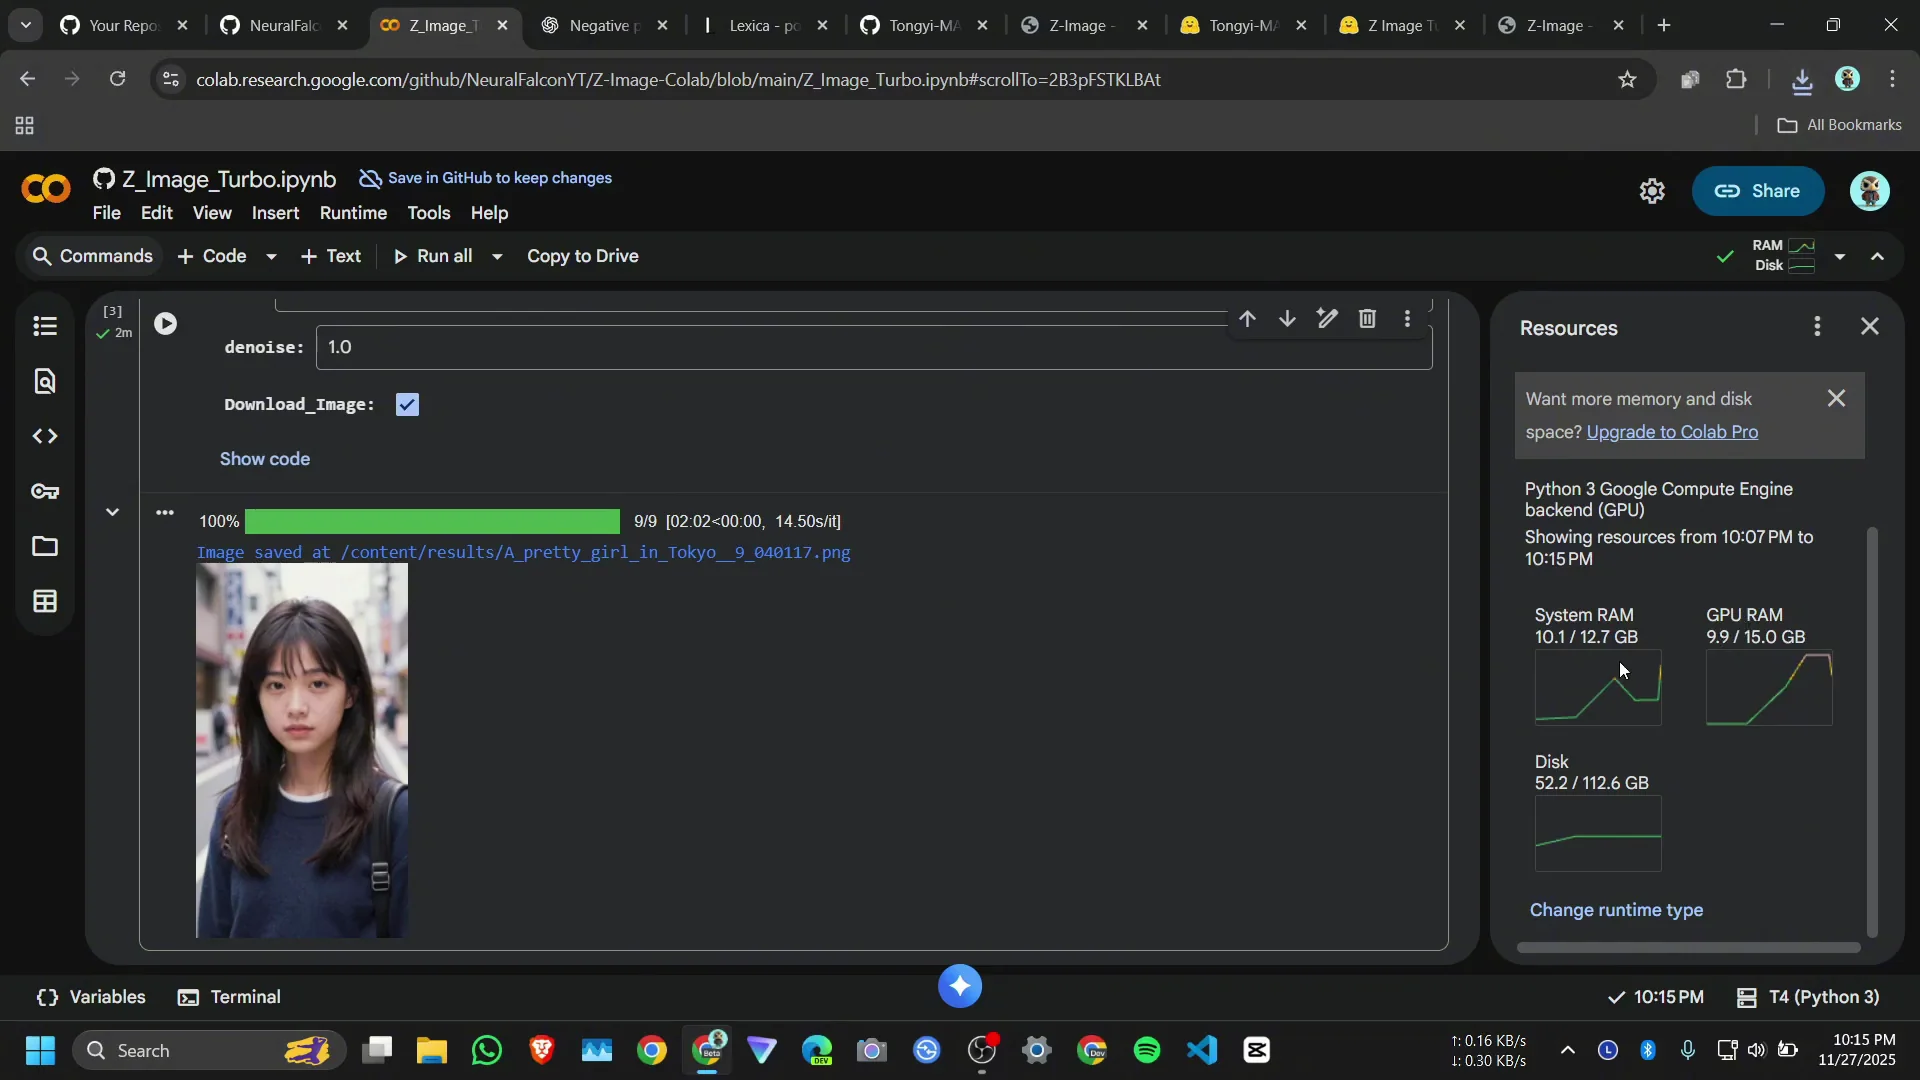This screenshot has height=1080, width=1920.
Task: Open the find and replace sidebar icon
Action: 45,381
